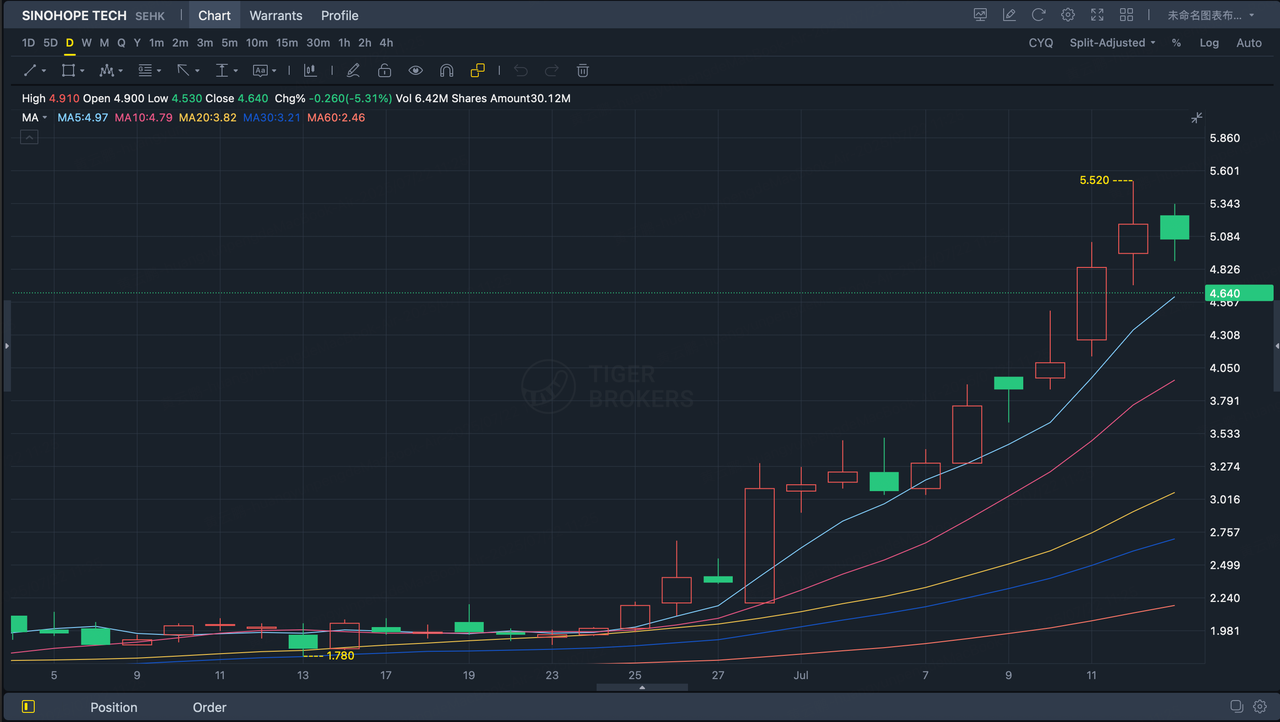Select the arrow annotation tool
Image resolution: width=1280 pixels, height=722 pixels.
tap(183, 71)
